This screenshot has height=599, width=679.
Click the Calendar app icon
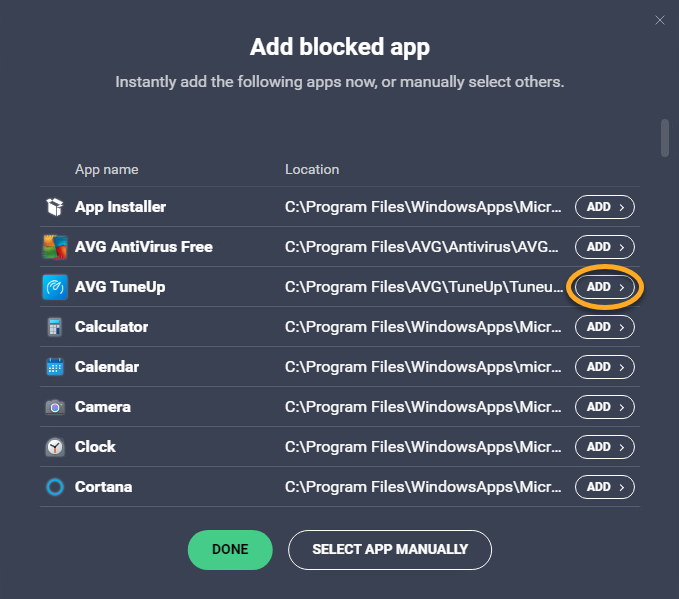tap(54, 367)
